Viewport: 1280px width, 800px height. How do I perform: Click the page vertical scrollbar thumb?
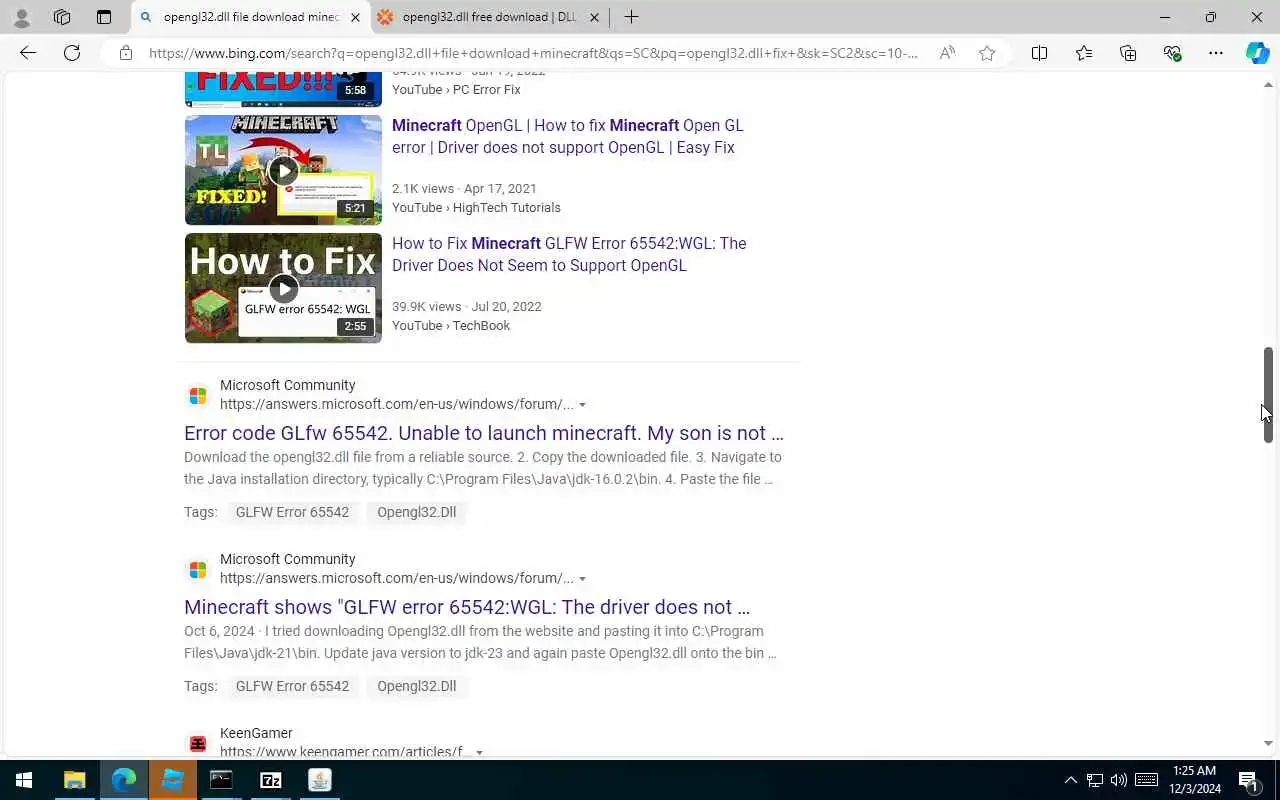(x=1268, y=395)
